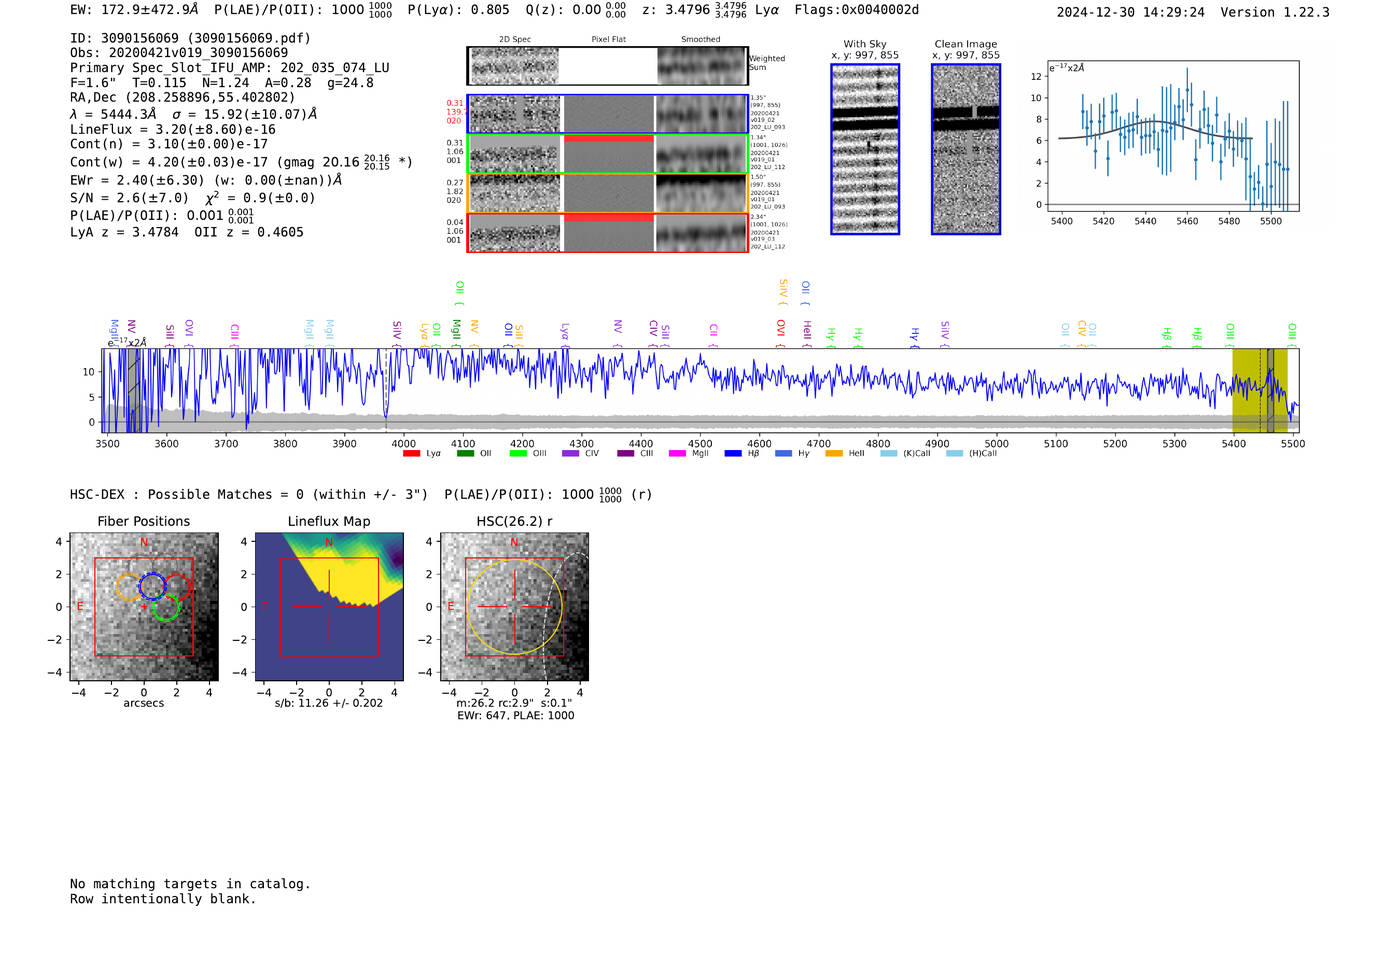1400x953 pixels.
Task: Click the green fiber circle
Action: 167,607
